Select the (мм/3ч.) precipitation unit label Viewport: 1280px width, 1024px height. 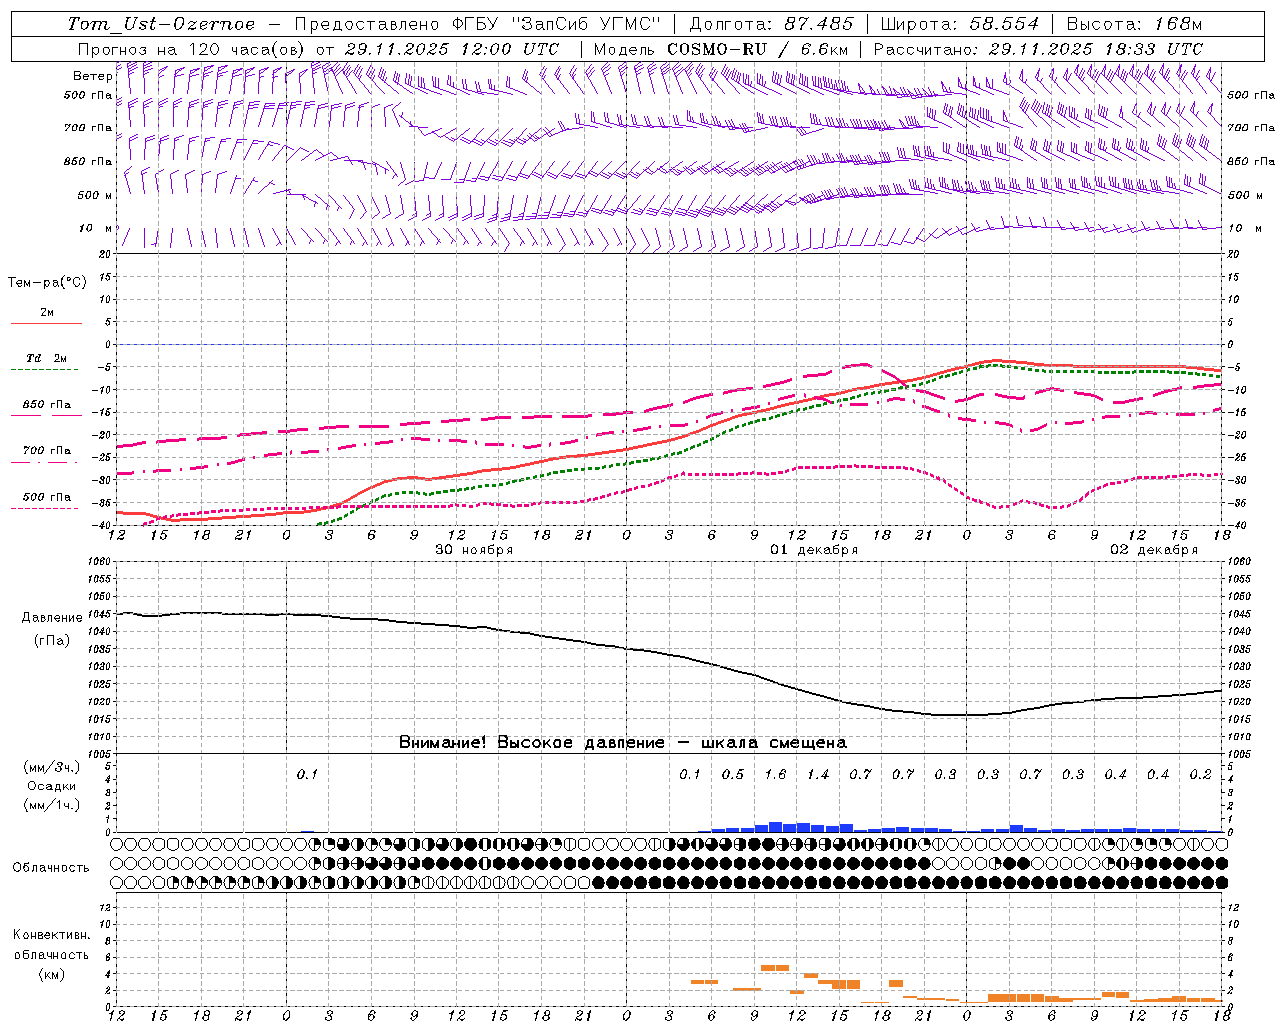click(52, 767)
